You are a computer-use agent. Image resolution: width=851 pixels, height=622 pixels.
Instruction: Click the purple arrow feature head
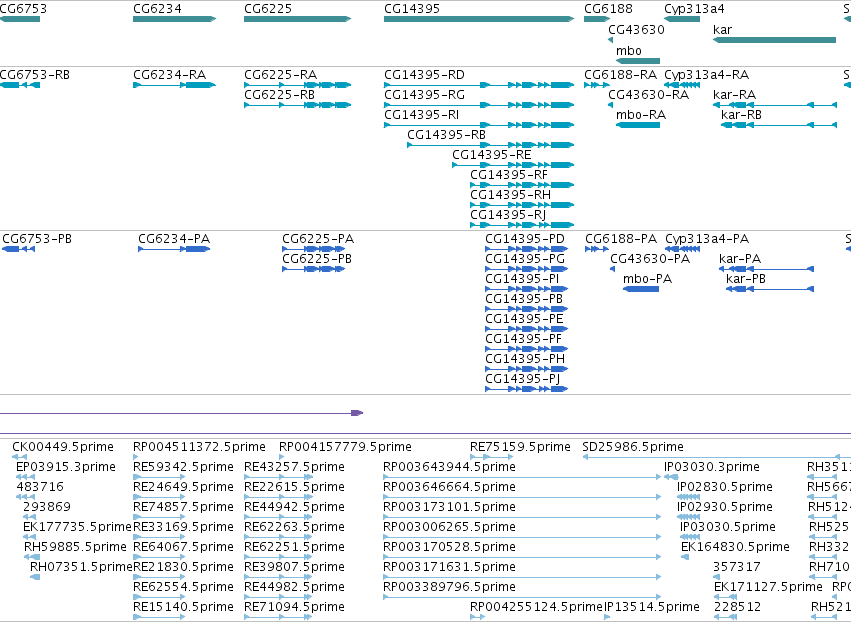[x=357, y=413]
